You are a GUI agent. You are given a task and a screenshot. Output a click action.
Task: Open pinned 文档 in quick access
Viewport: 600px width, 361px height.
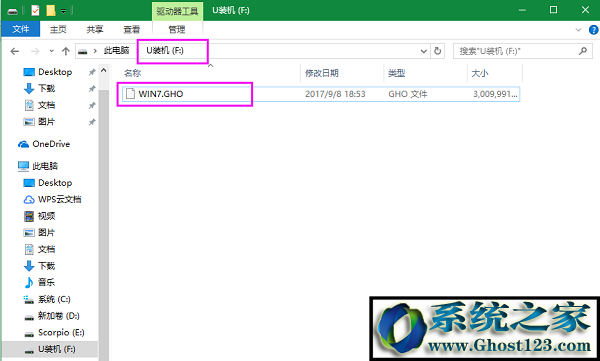tap(46, 105)
